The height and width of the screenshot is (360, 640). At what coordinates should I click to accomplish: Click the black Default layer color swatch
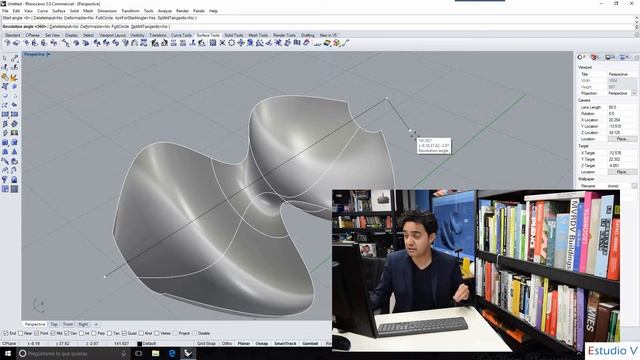point(140,344)
